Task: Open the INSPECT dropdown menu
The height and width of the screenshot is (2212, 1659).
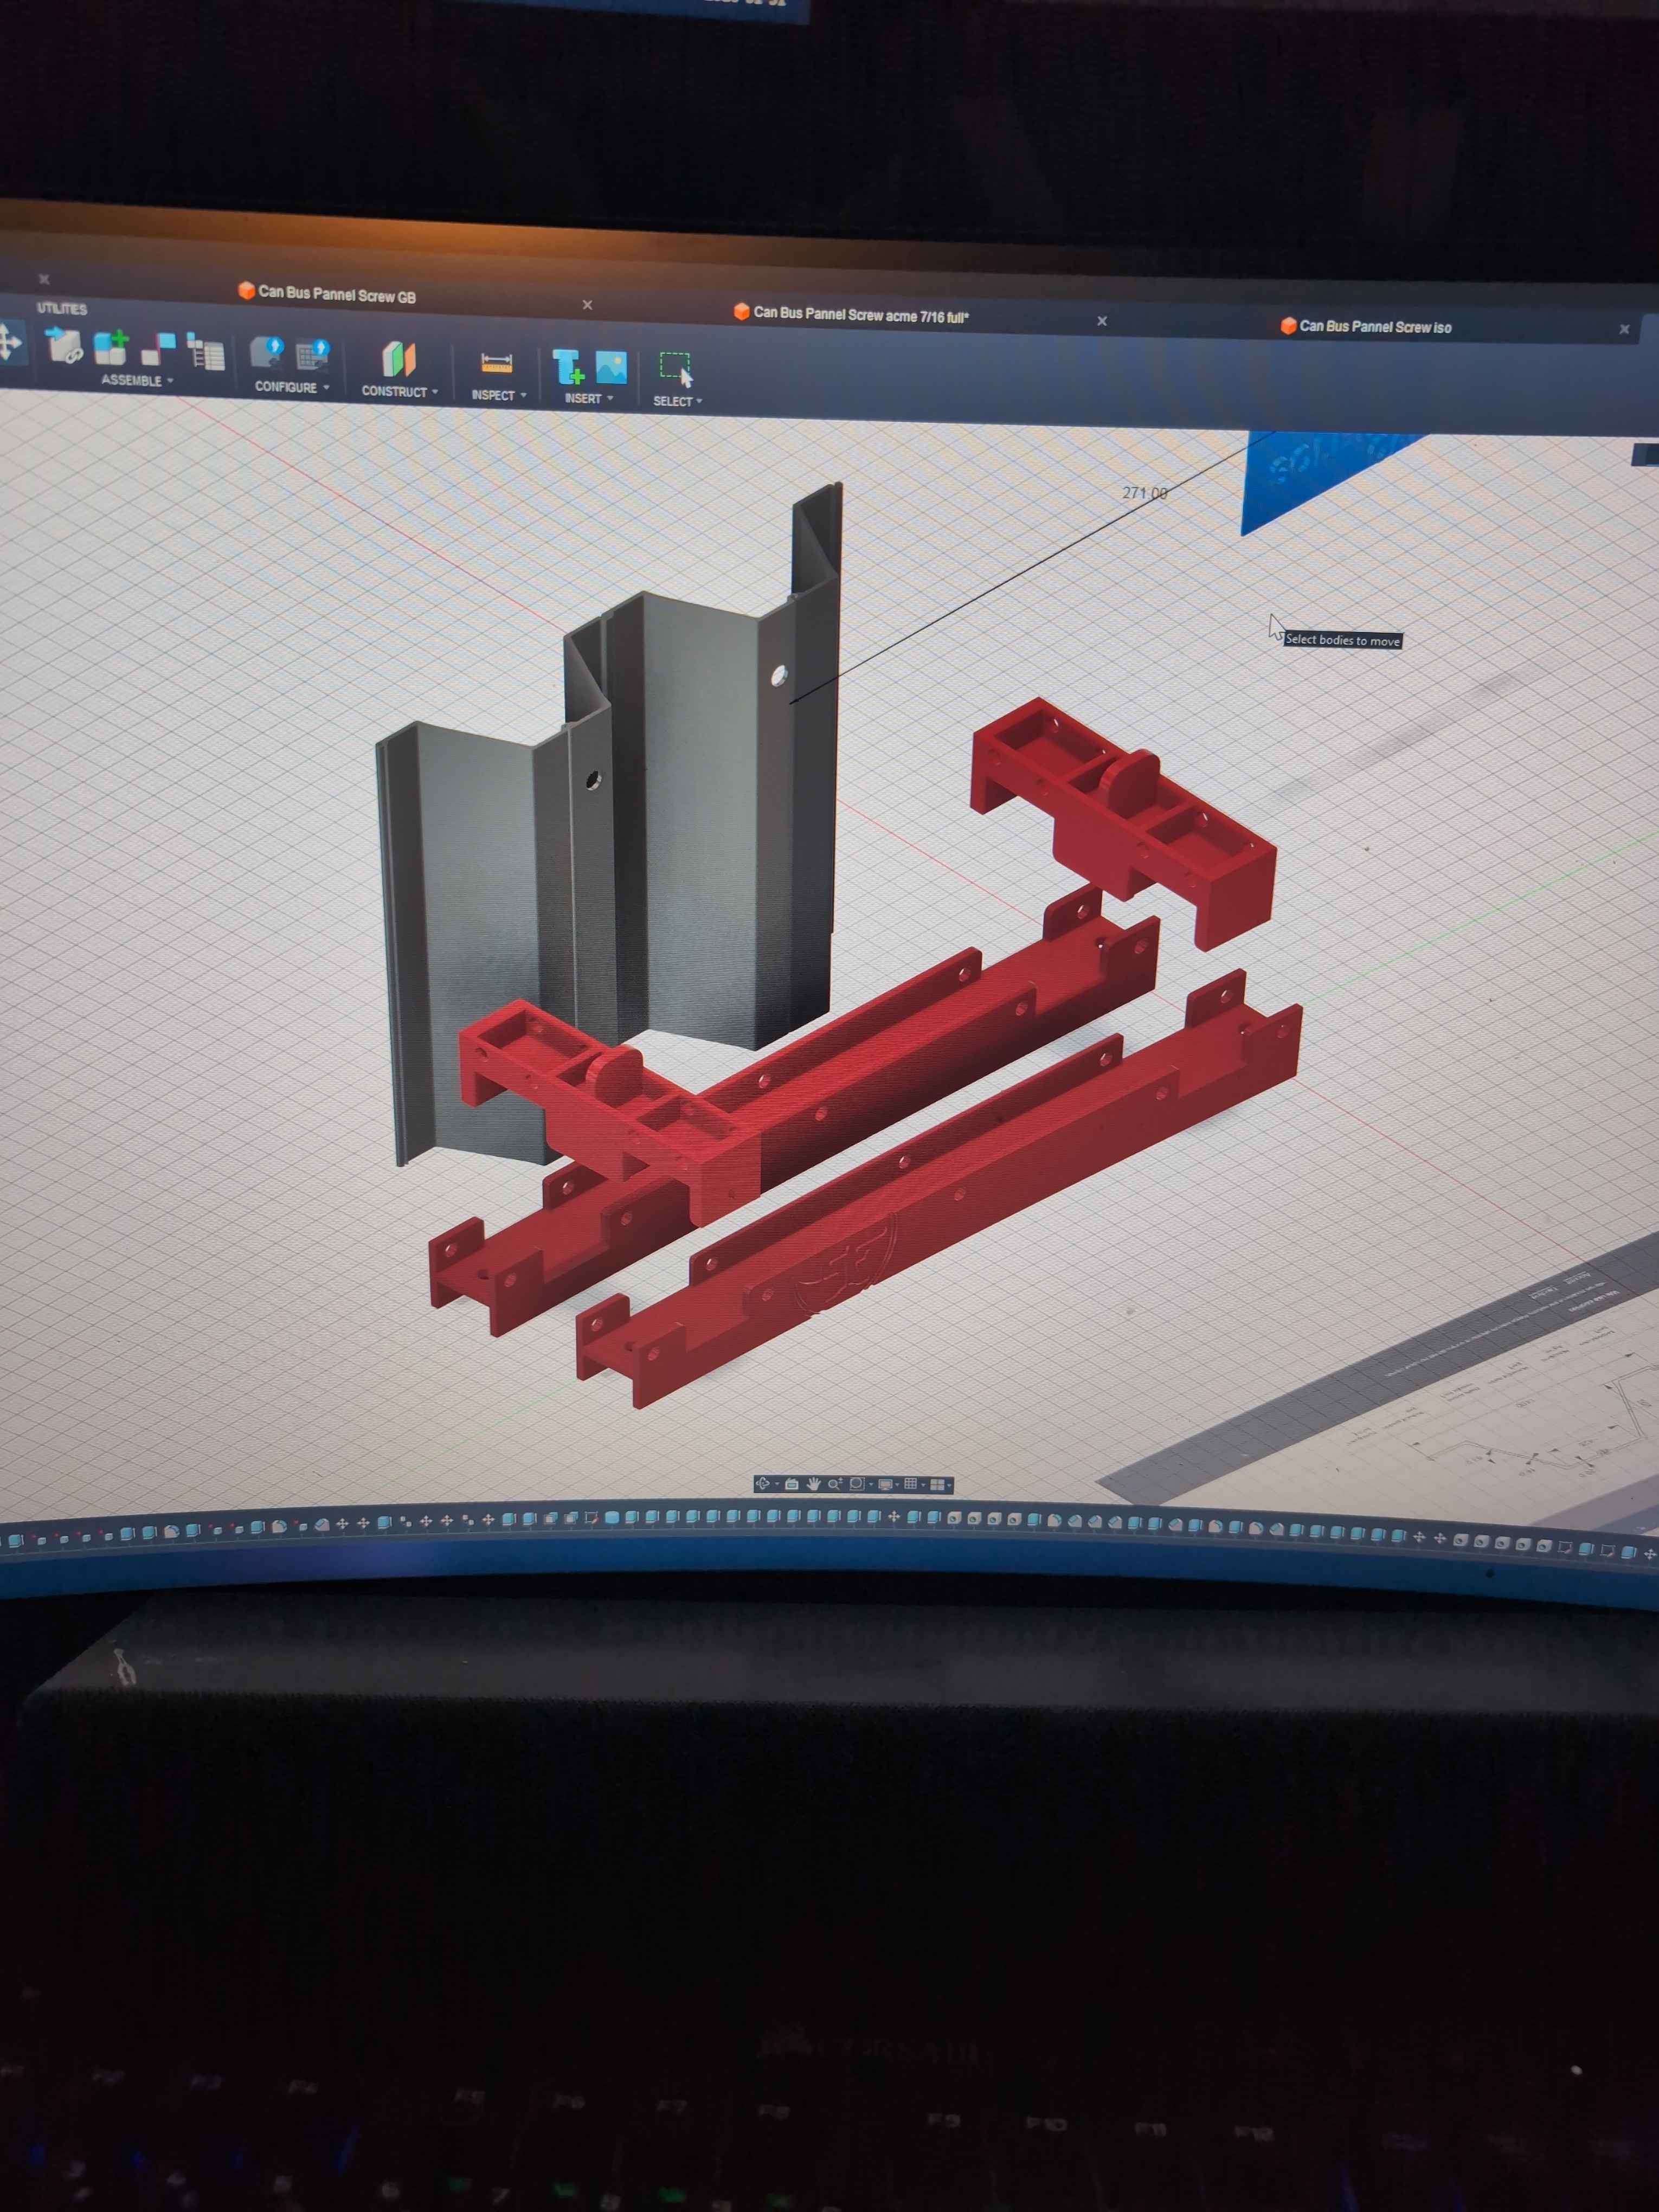Action: [498, 396]
